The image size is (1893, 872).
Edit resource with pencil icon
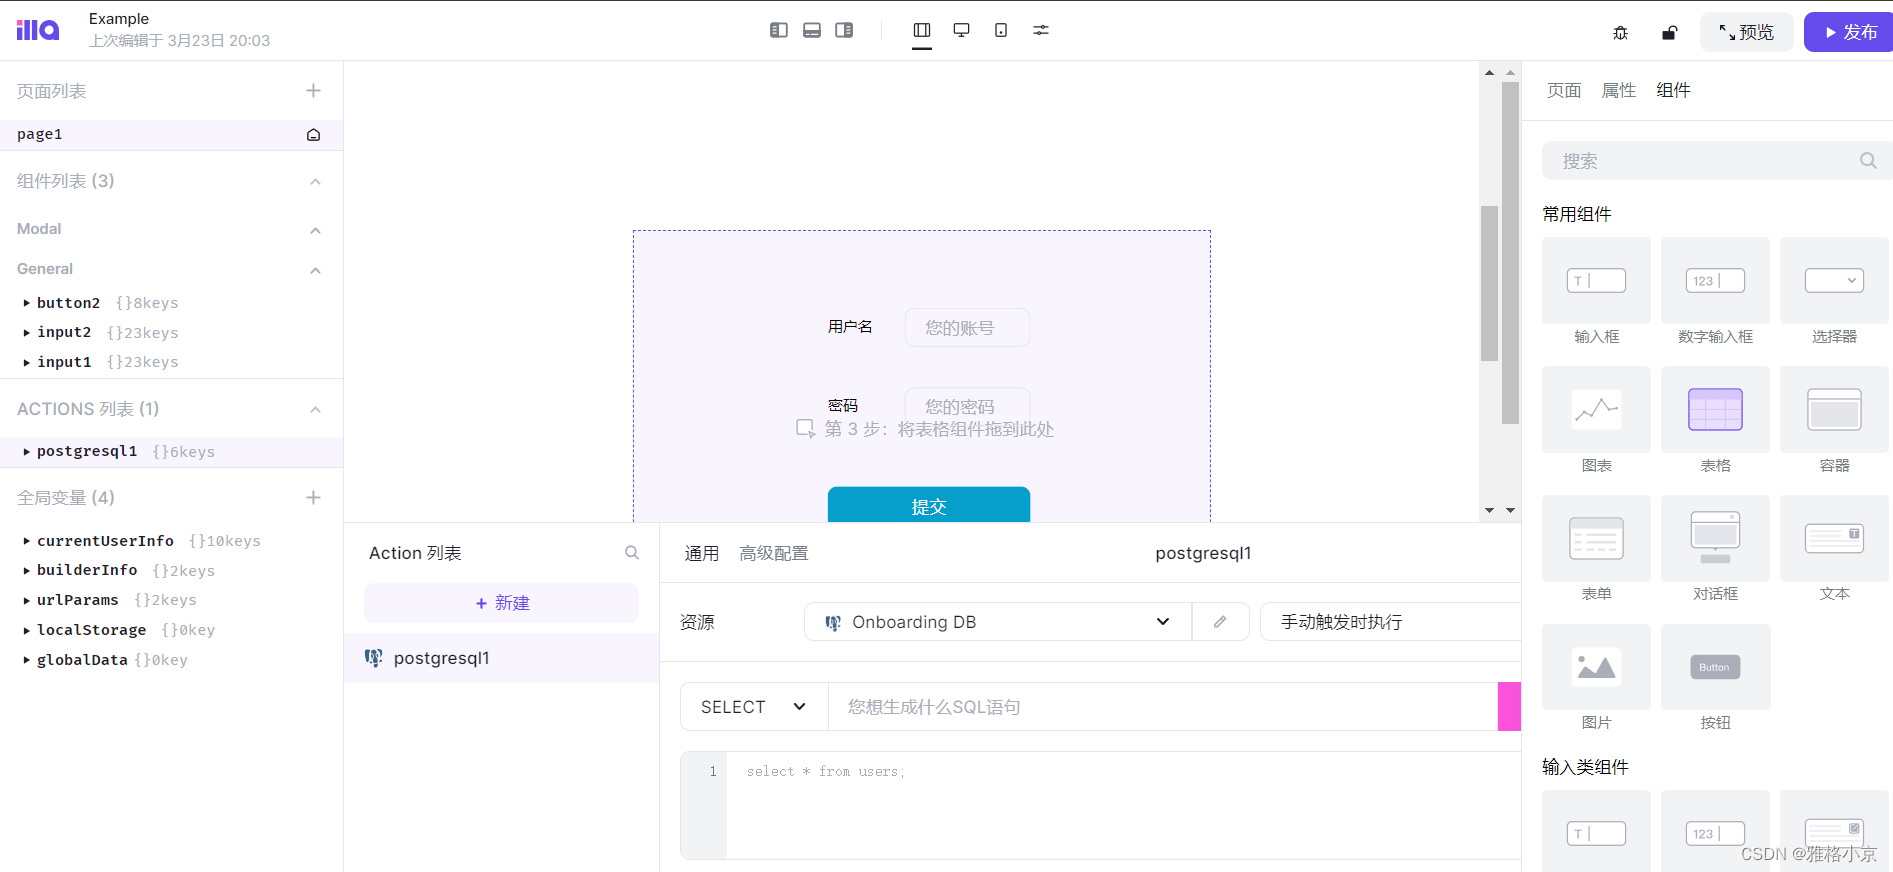point(1220,622)
